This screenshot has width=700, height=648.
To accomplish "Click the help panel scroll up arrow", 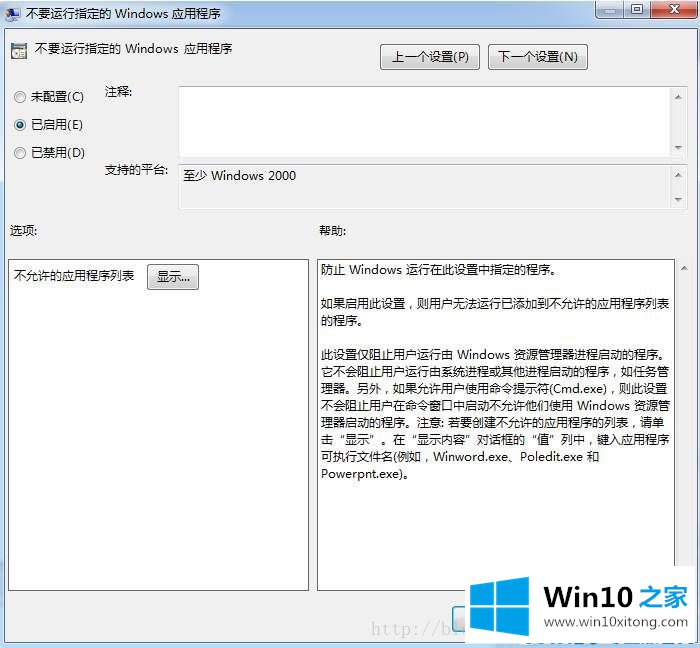I will (684, 268).
